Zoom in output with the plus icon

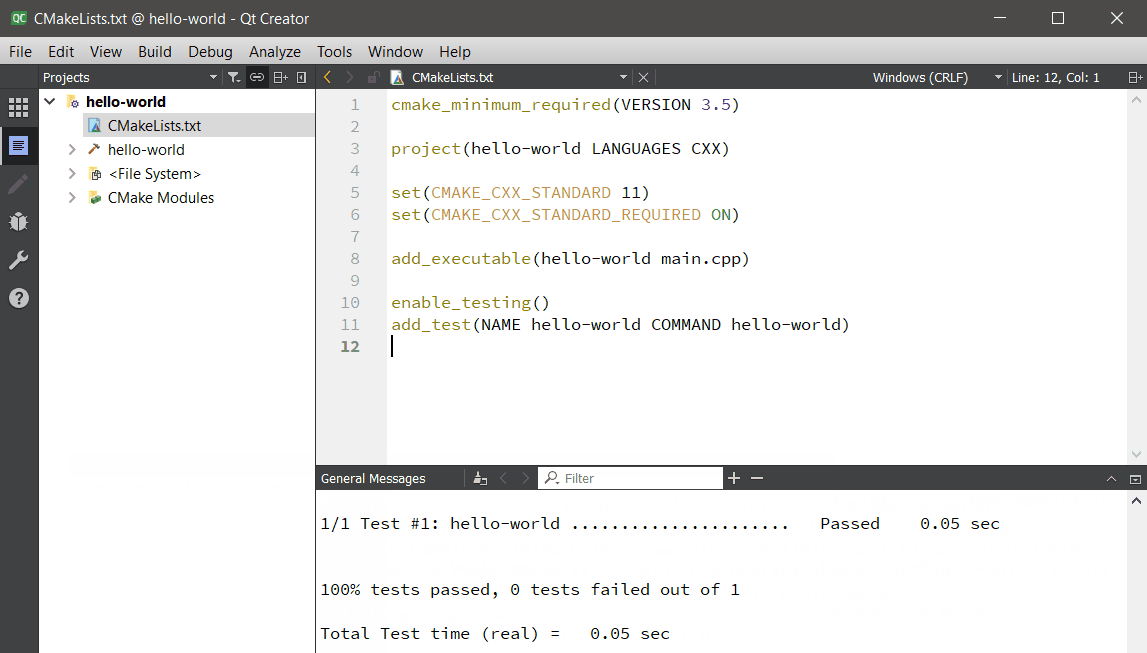click(x=734, y=479)
